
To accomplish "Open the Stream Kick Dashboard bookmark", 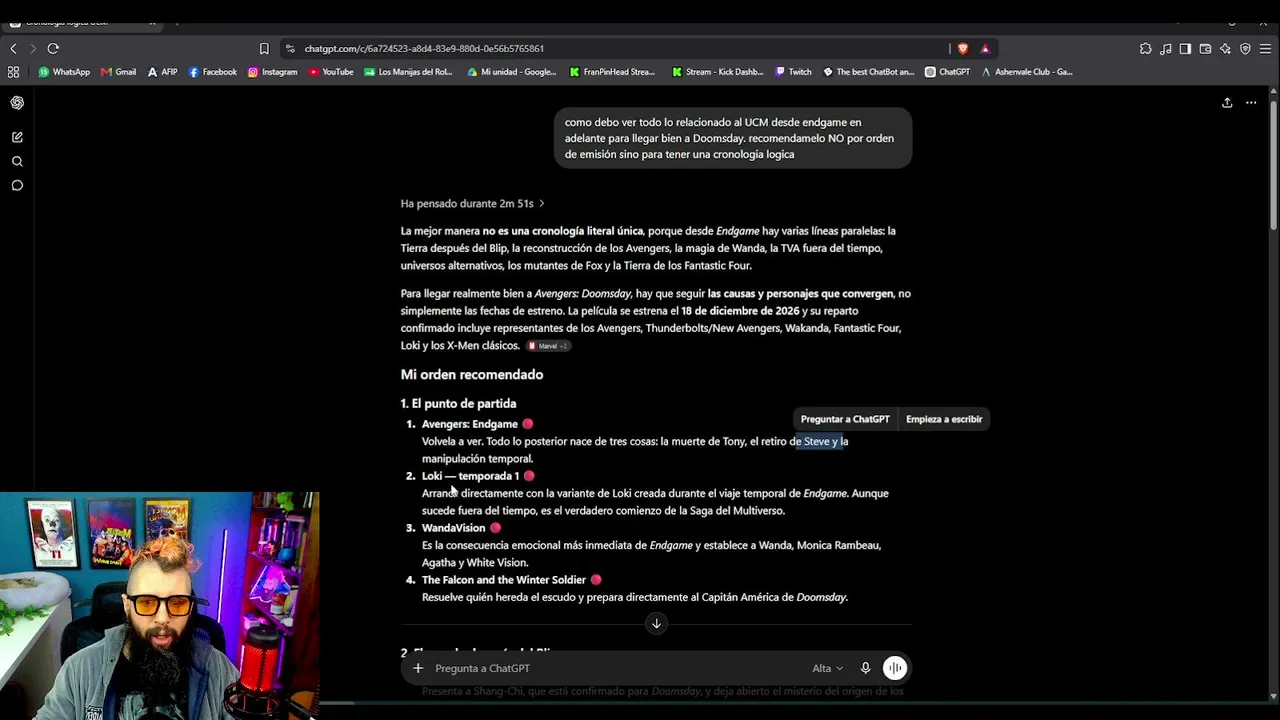I will (x=717, y=72).
